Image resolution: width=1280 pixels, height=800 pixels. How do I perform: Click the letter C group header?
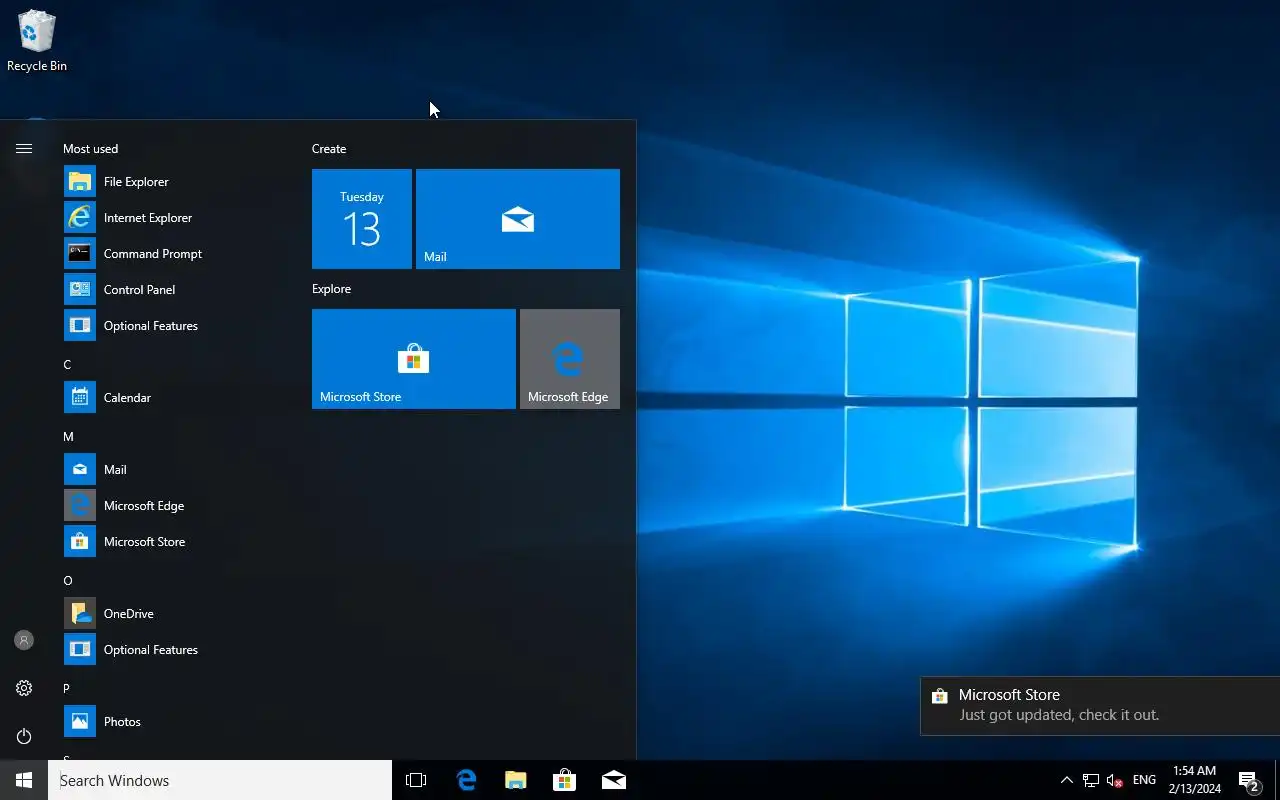(67, 364)
